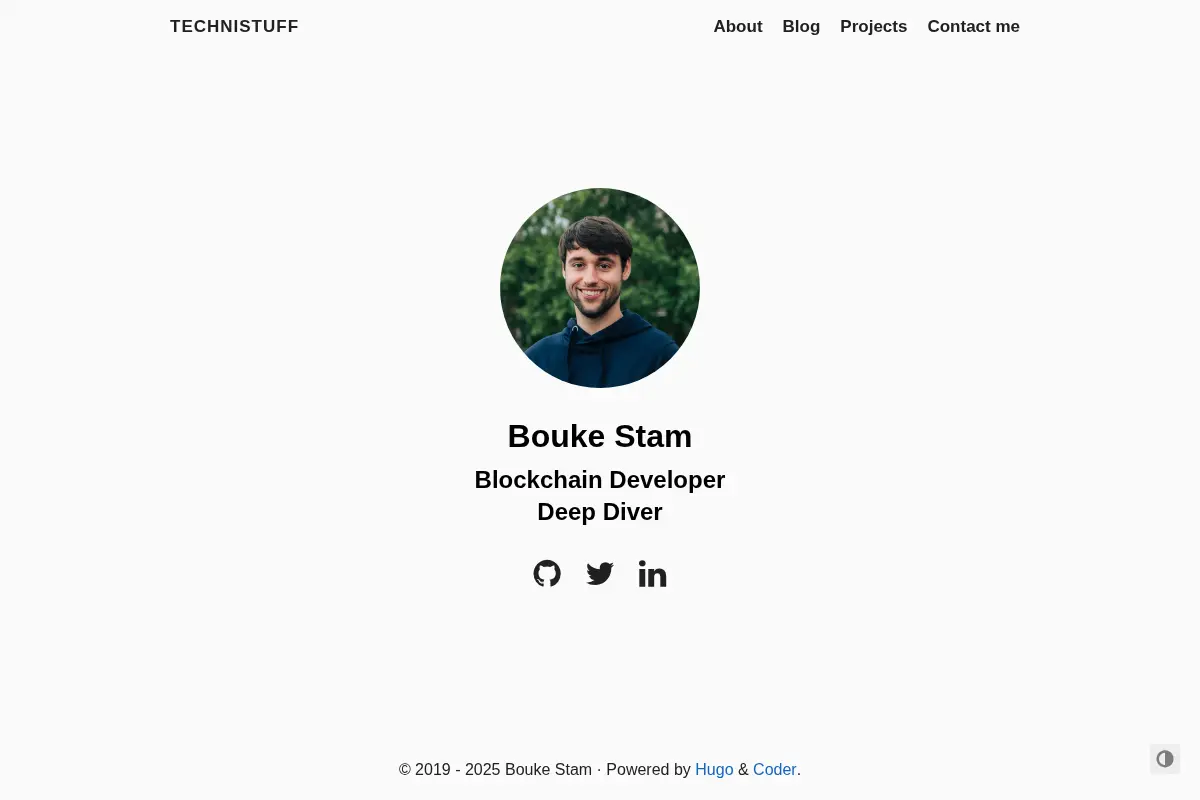This screenshot has width=1200, height=800.
Task: Open the Blog menu item
Action: click(801, 27)
